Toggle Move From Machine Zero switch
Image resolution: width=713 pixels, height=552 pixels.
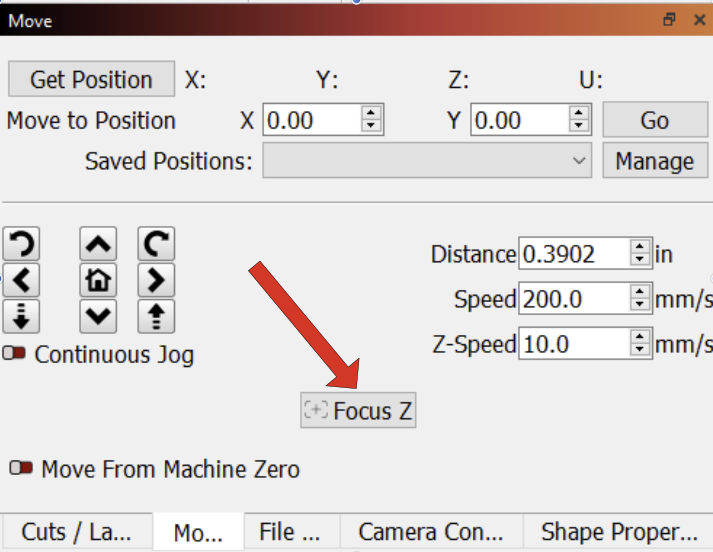(21, 468)
